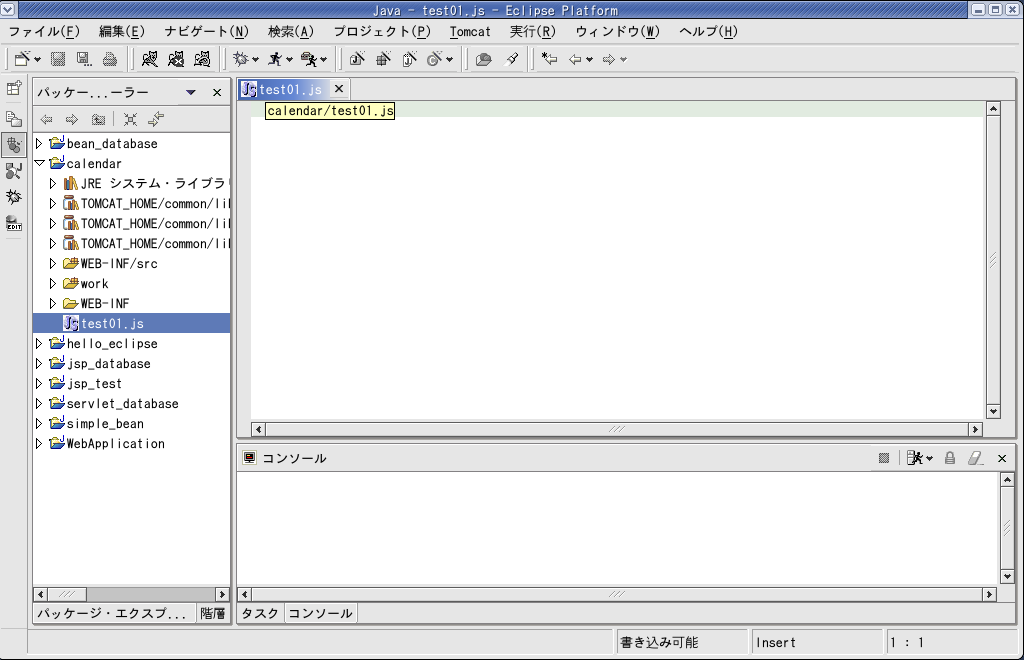Open the External Tools dropdown arrow

(x=323, y=60)
